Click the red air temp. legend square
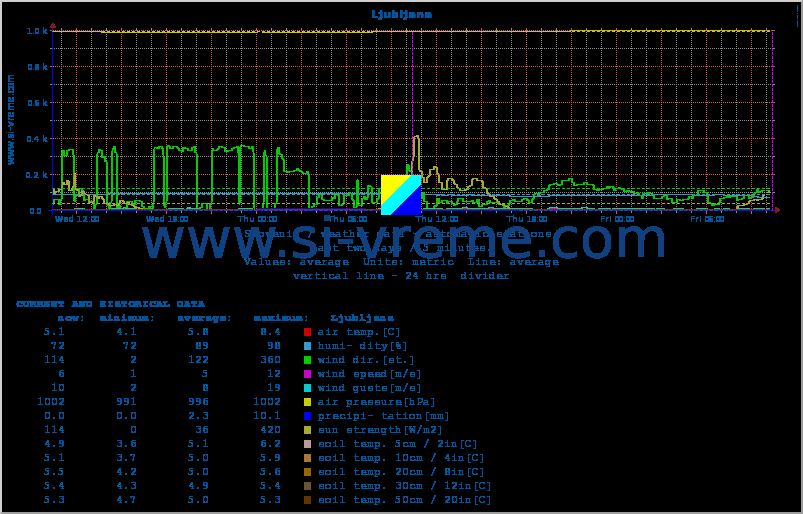Screen dimensions: 803x514 (308, 332)
